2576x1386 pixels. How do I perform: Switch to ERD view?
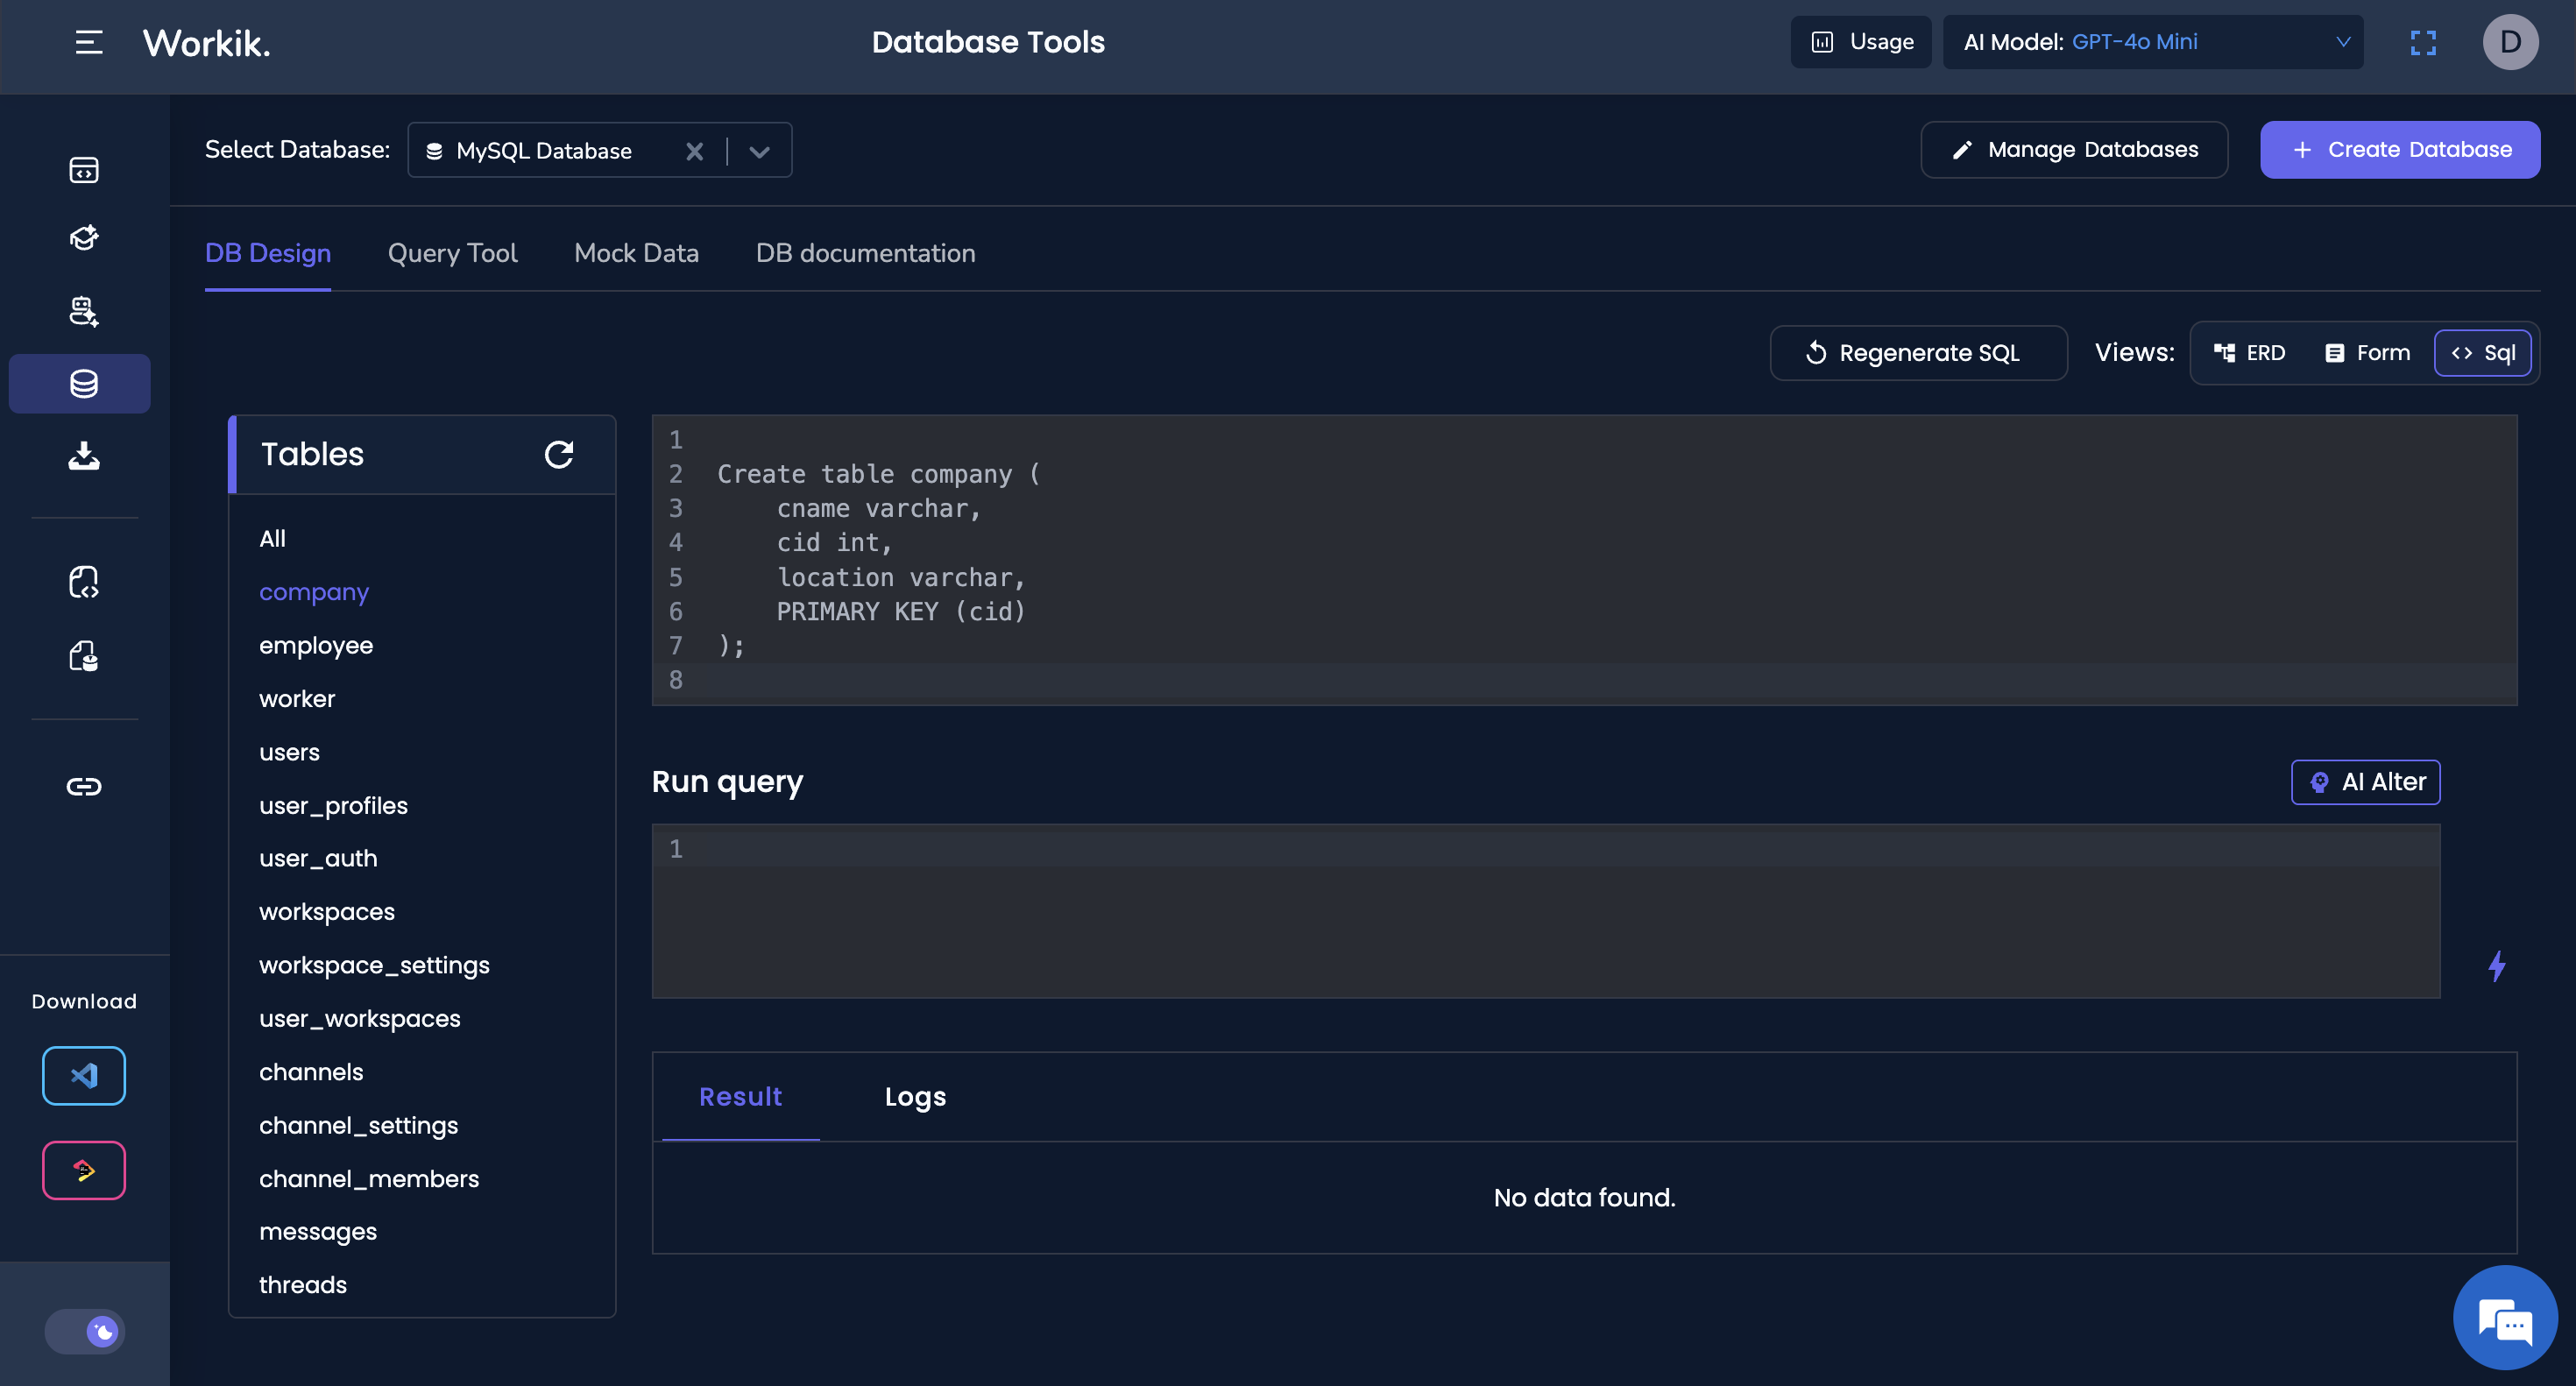pos(2249,353)
